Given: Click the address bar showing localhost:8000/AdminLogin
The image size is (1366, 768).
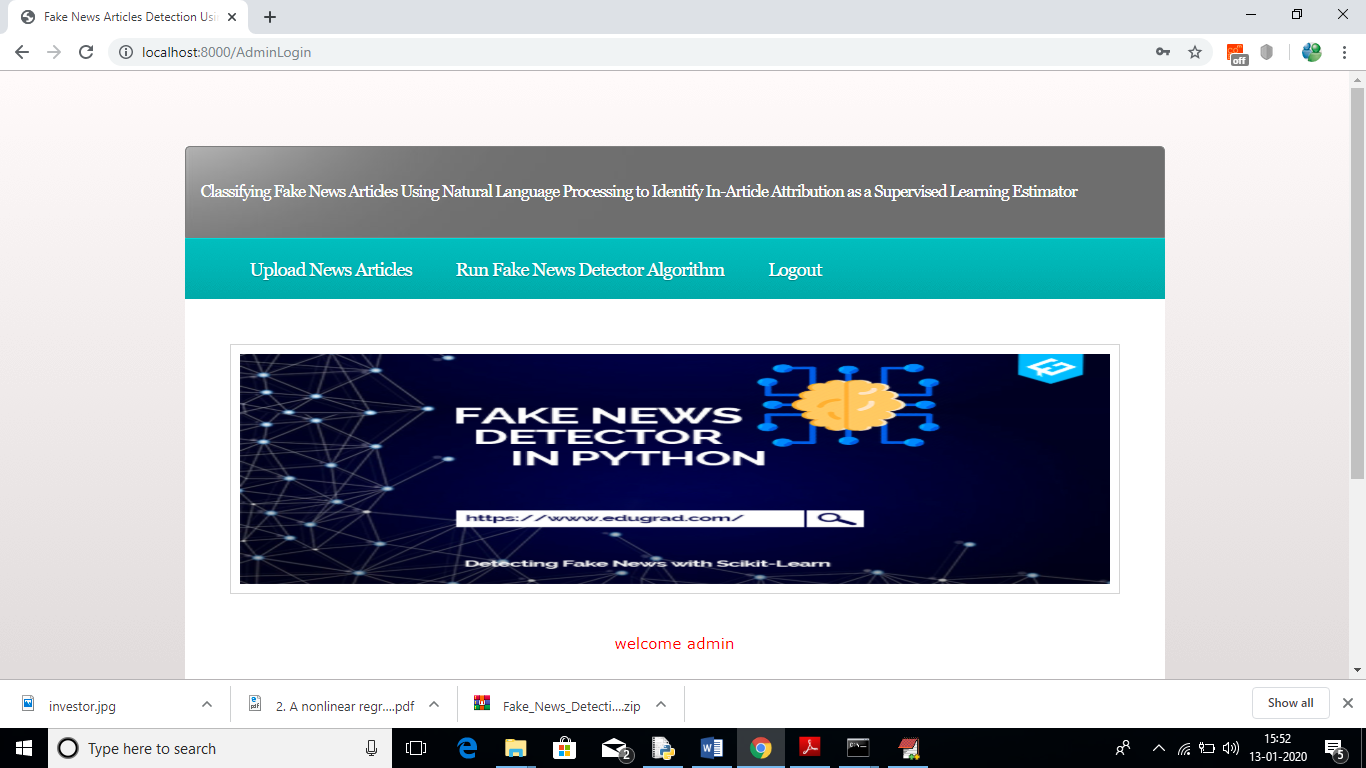Looking at the screenshot, I should click(x=640, y=52).
